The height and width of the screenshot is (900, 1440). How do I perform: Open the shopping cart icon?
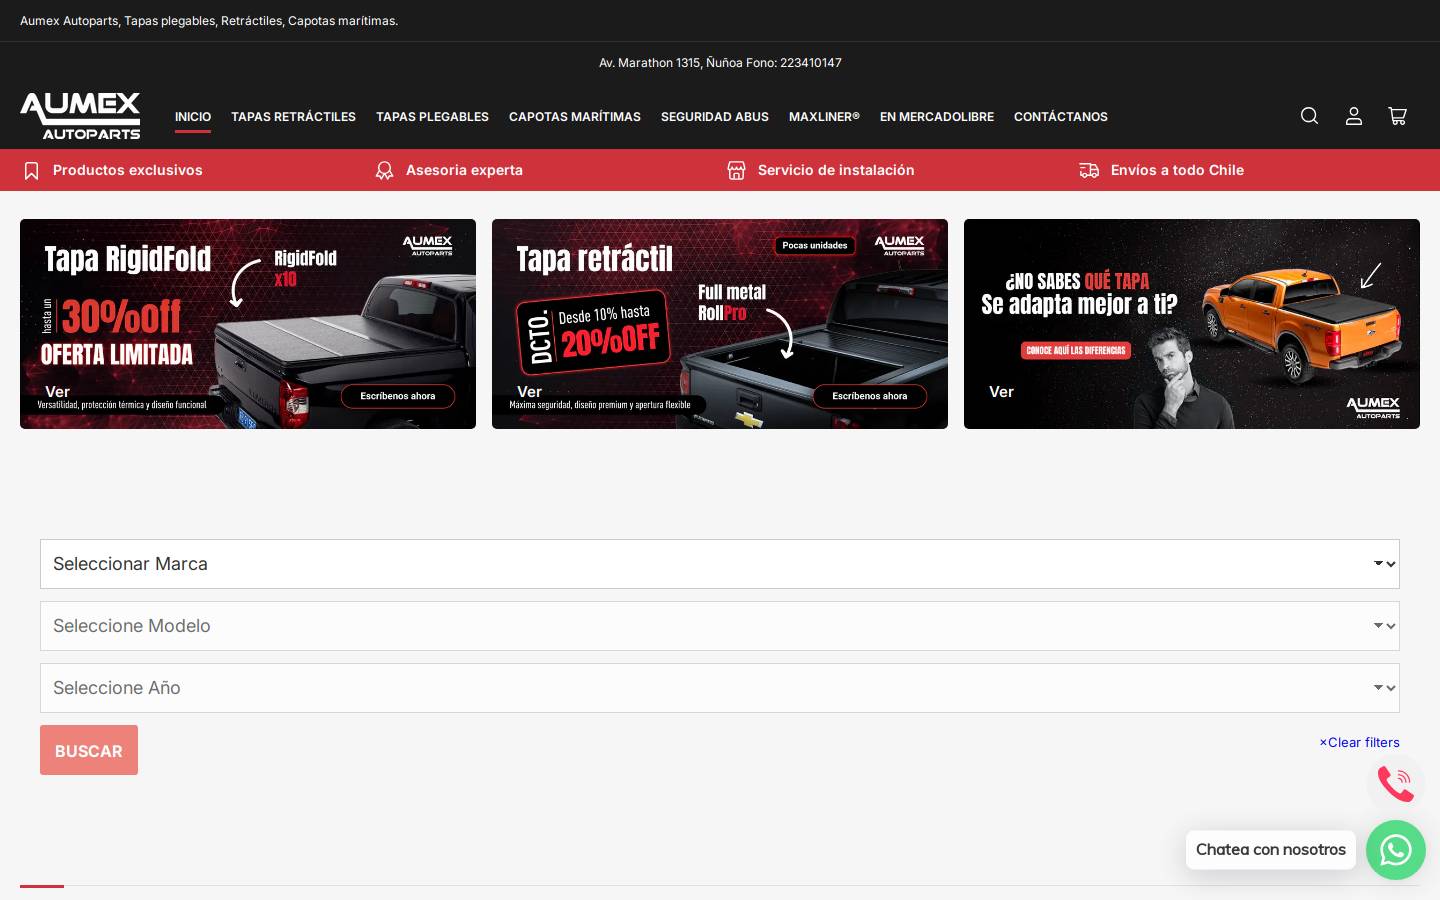tap(1398, 116)
